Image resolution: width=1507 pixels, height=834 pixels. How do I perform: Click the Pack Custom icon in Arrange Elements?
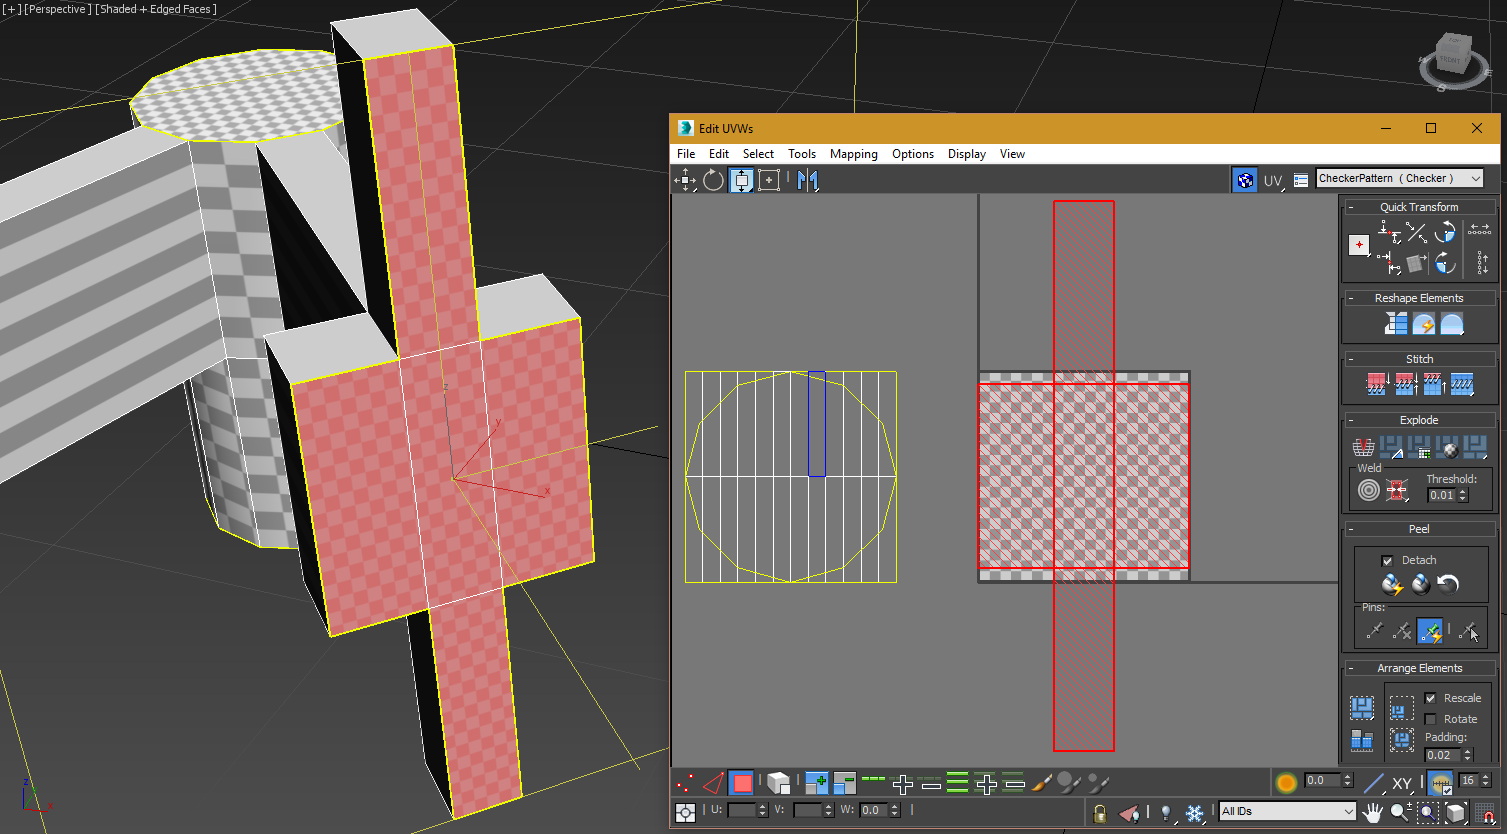point(1362,708)
